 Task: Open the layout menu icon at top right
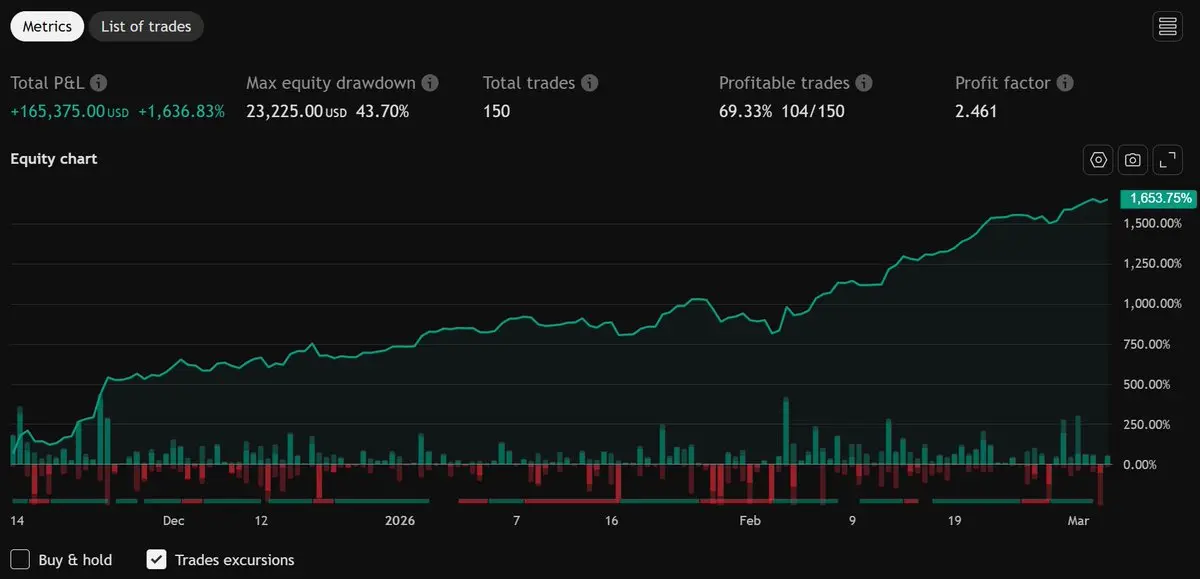click(x=1167, y=27)
